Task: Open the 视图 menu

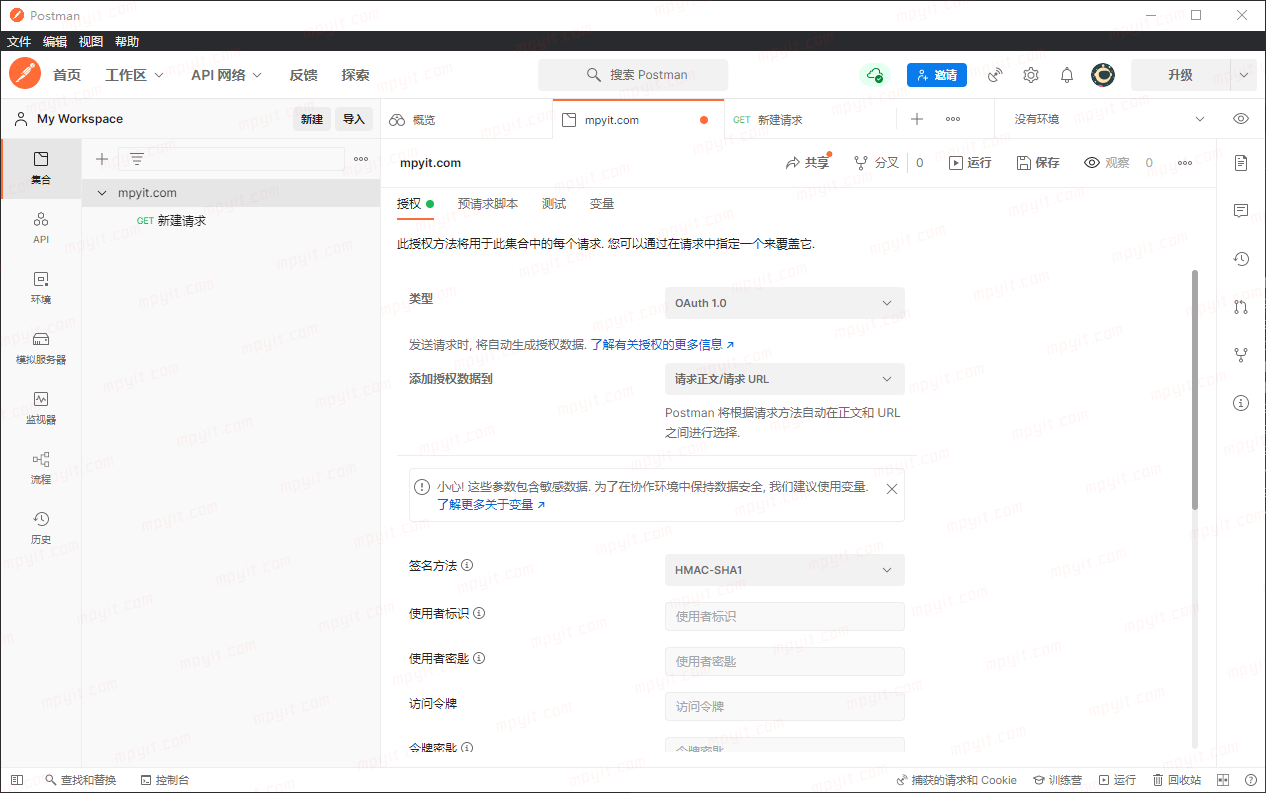Action: [91, 41]
